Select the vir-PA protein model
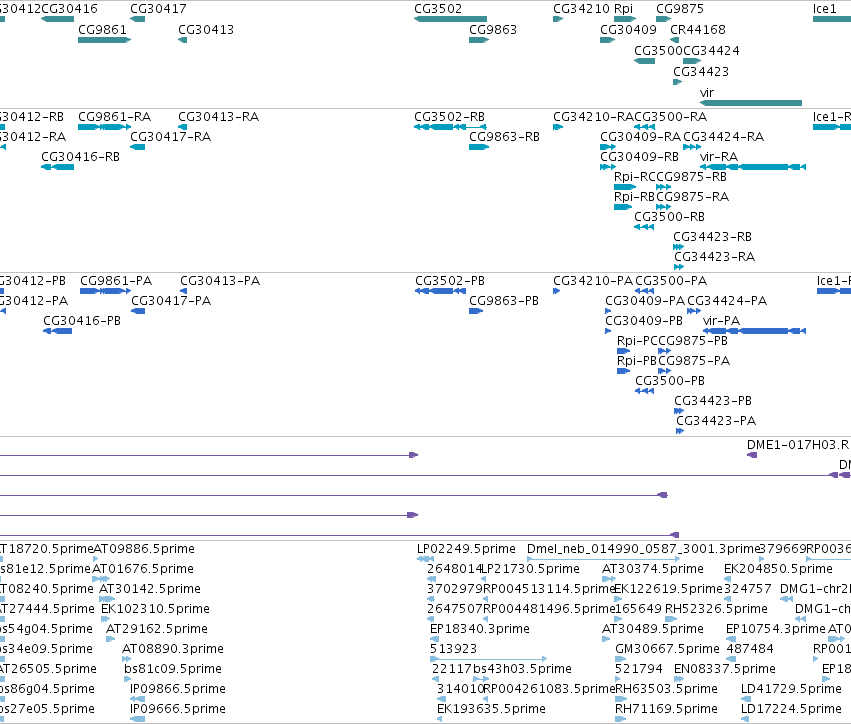The width and height of the screenshot is (851, 724). pos(754,331)
